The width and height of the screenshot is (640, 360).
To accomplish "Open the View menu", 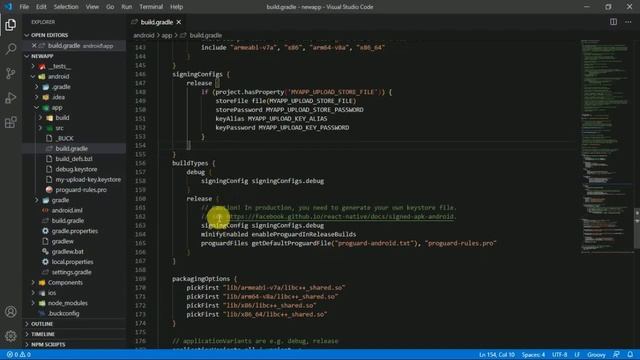I will (x=92, y=7).
